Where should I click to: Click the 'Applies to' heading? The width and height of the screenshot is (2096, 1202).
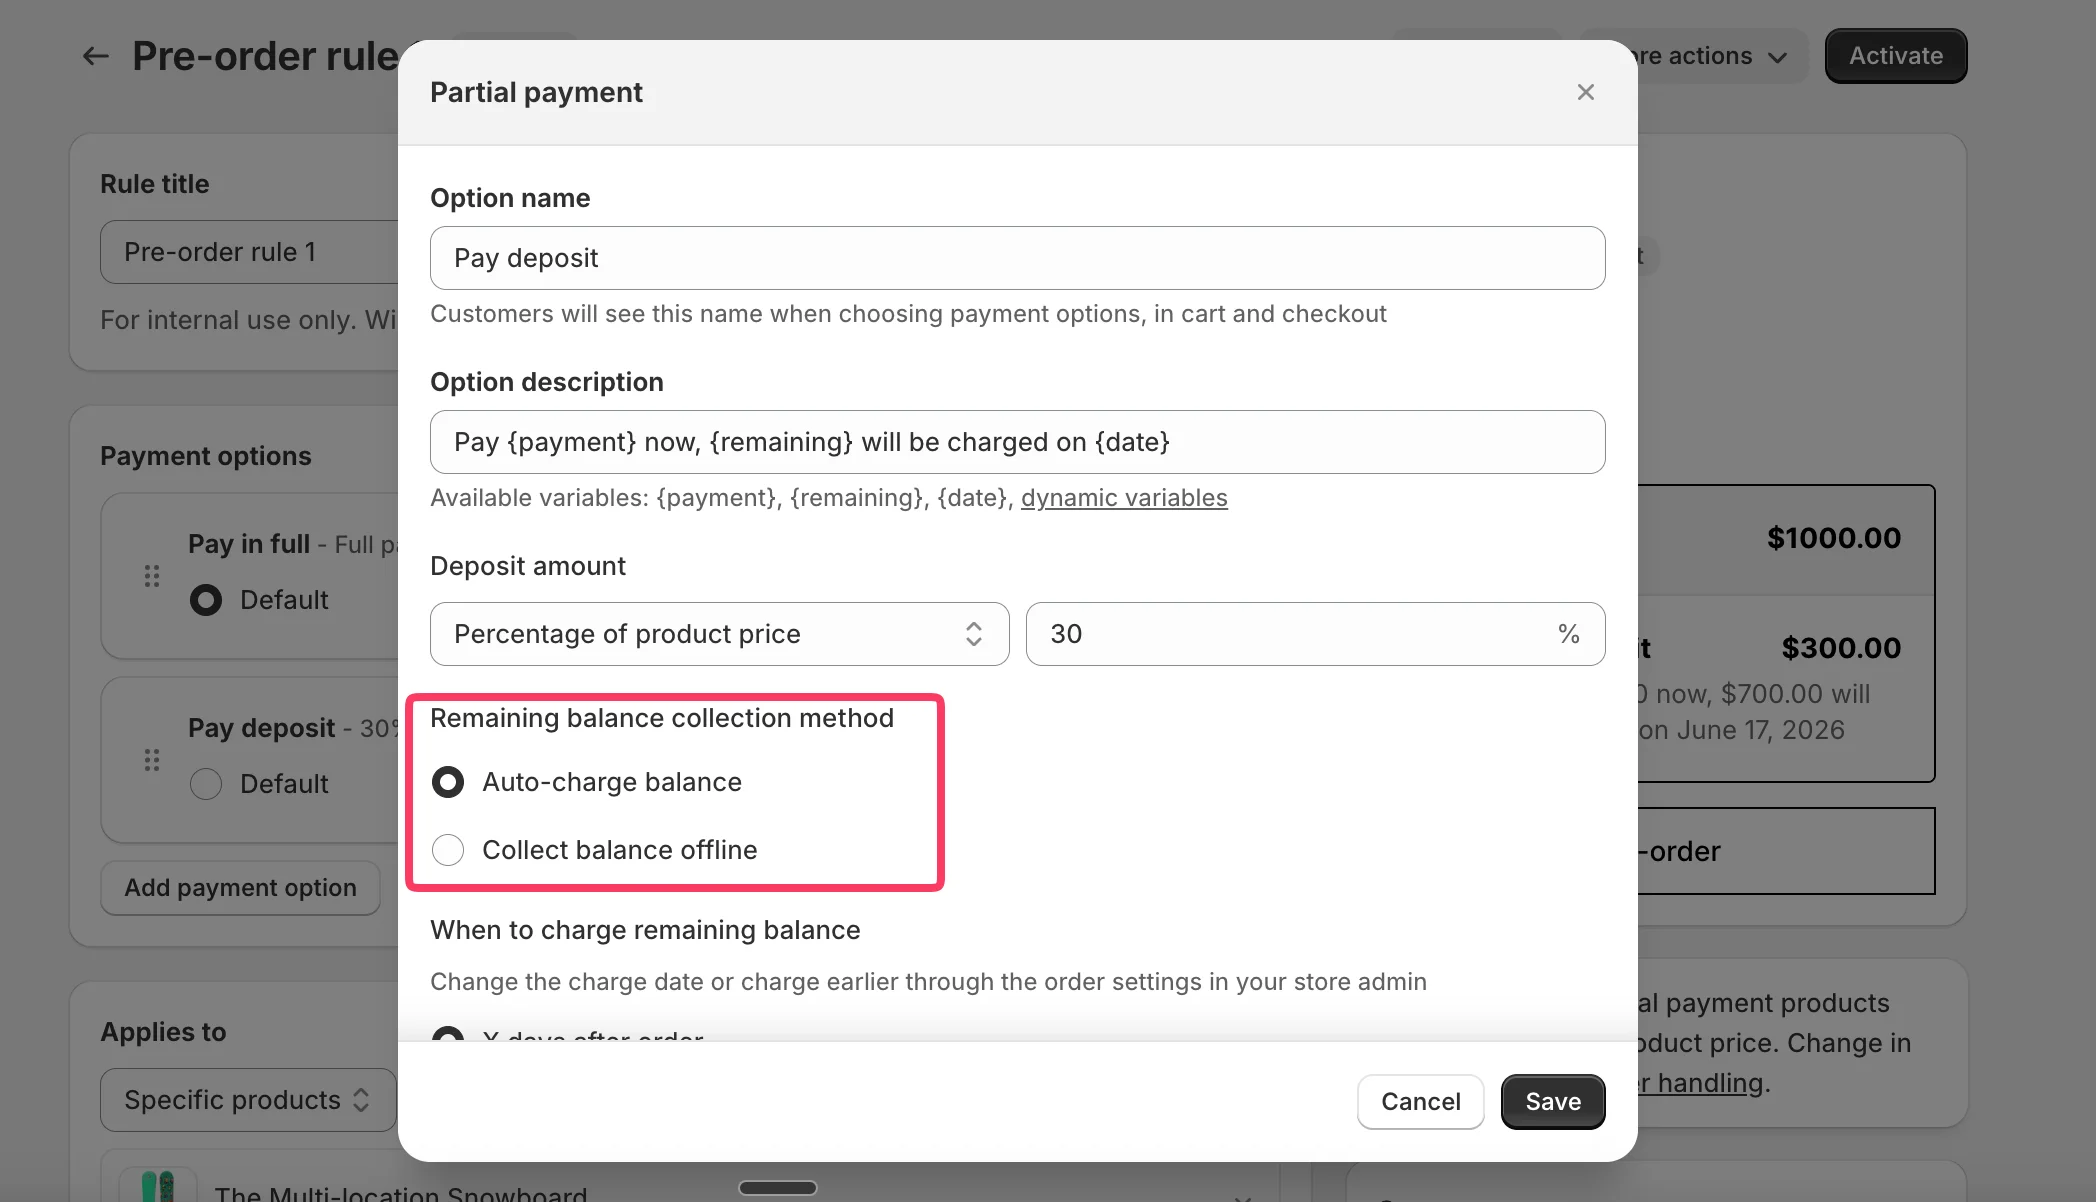pos(163,1032)
